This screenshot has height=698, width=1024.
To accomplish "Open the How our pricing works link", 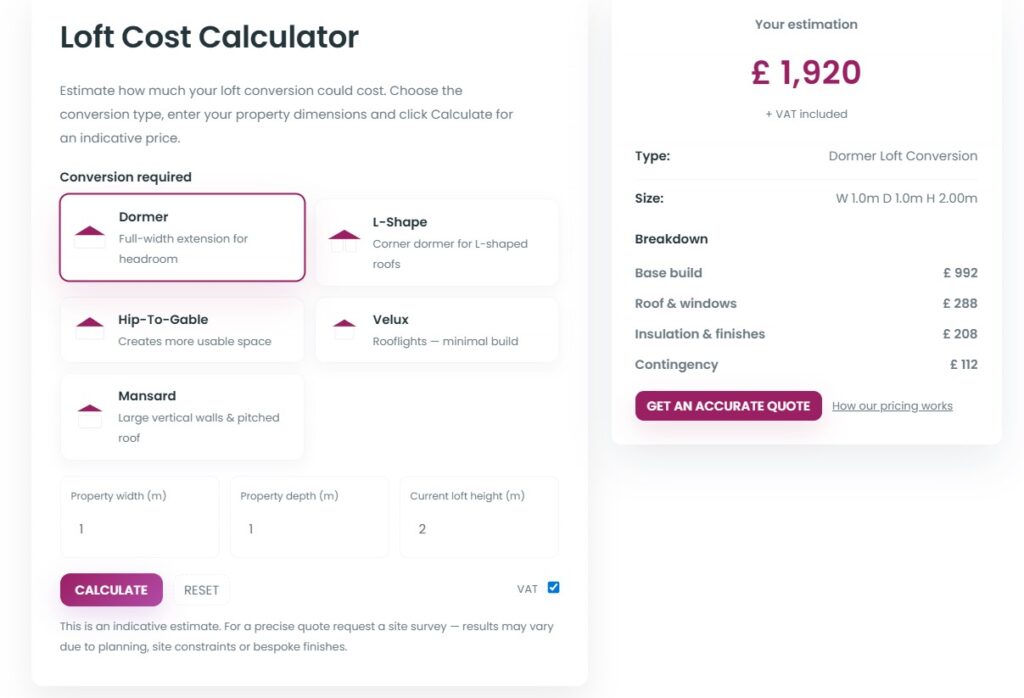I will (x=892, y=406).
